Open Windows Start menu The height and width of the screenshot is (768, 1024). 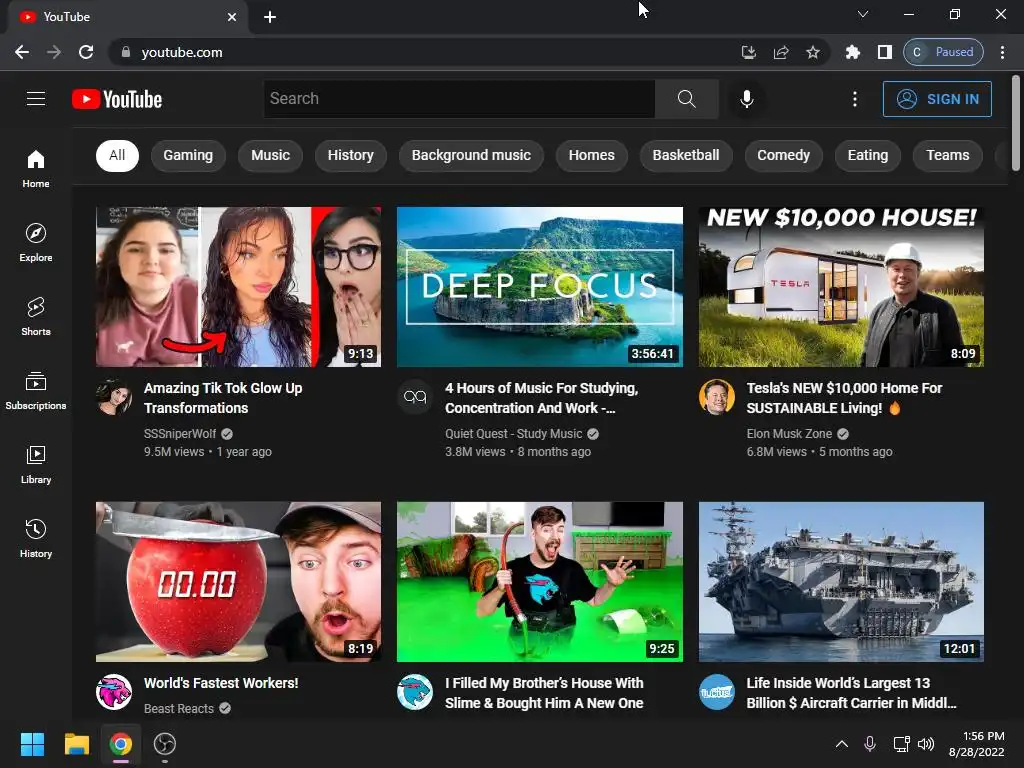pos(32,744)
